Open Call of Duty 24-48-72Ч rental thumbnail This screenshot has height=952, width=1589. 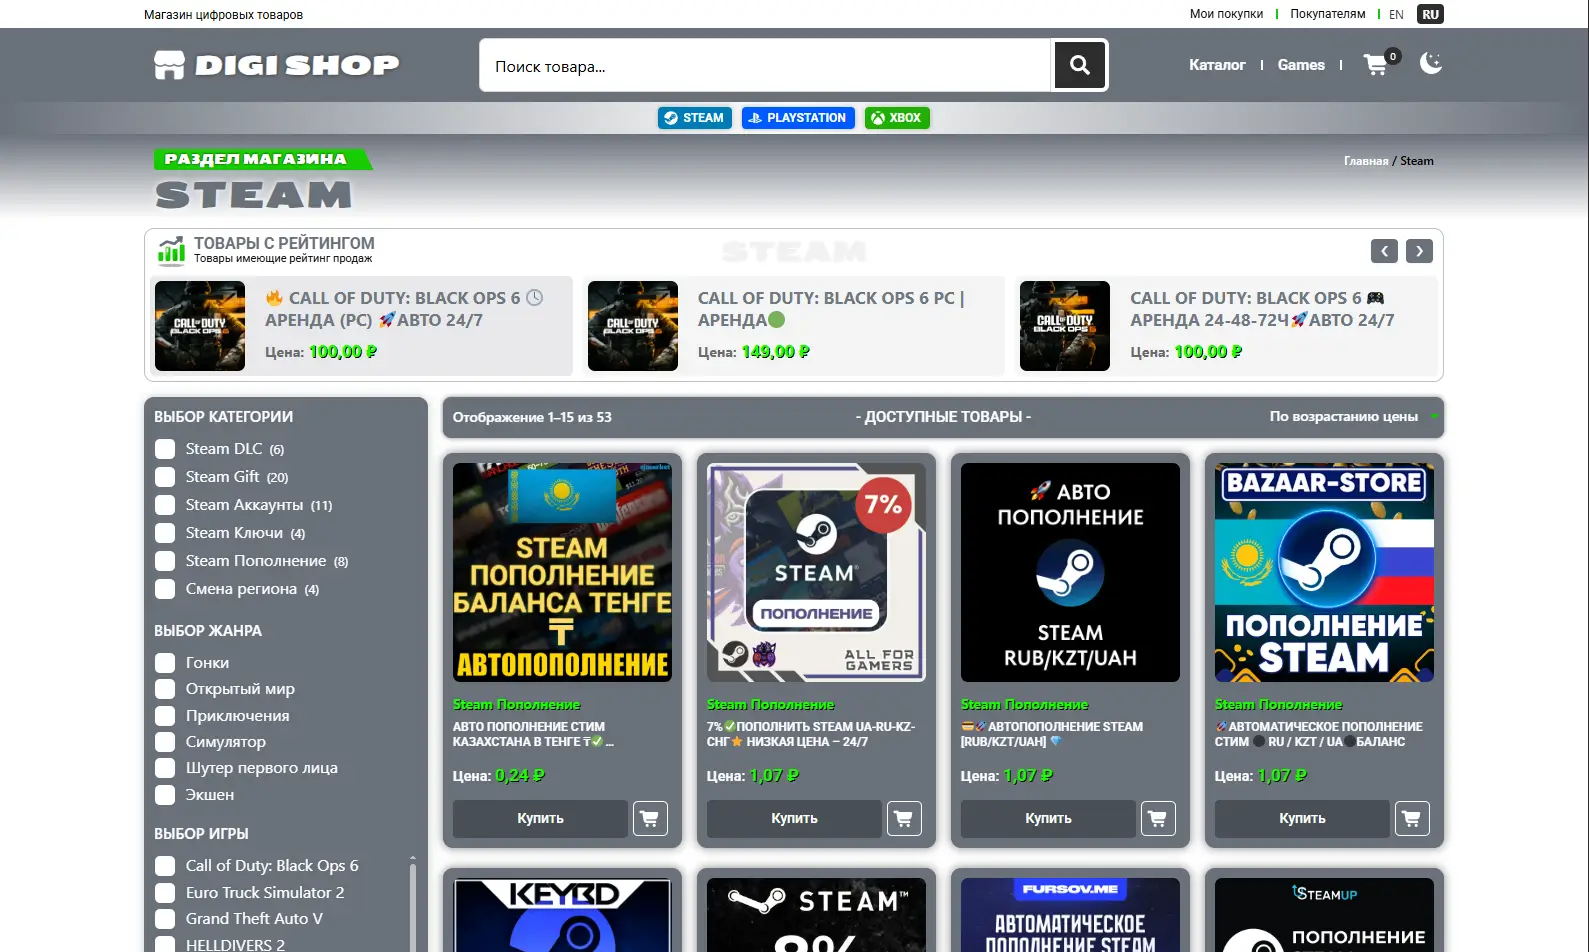point(1065,326)
